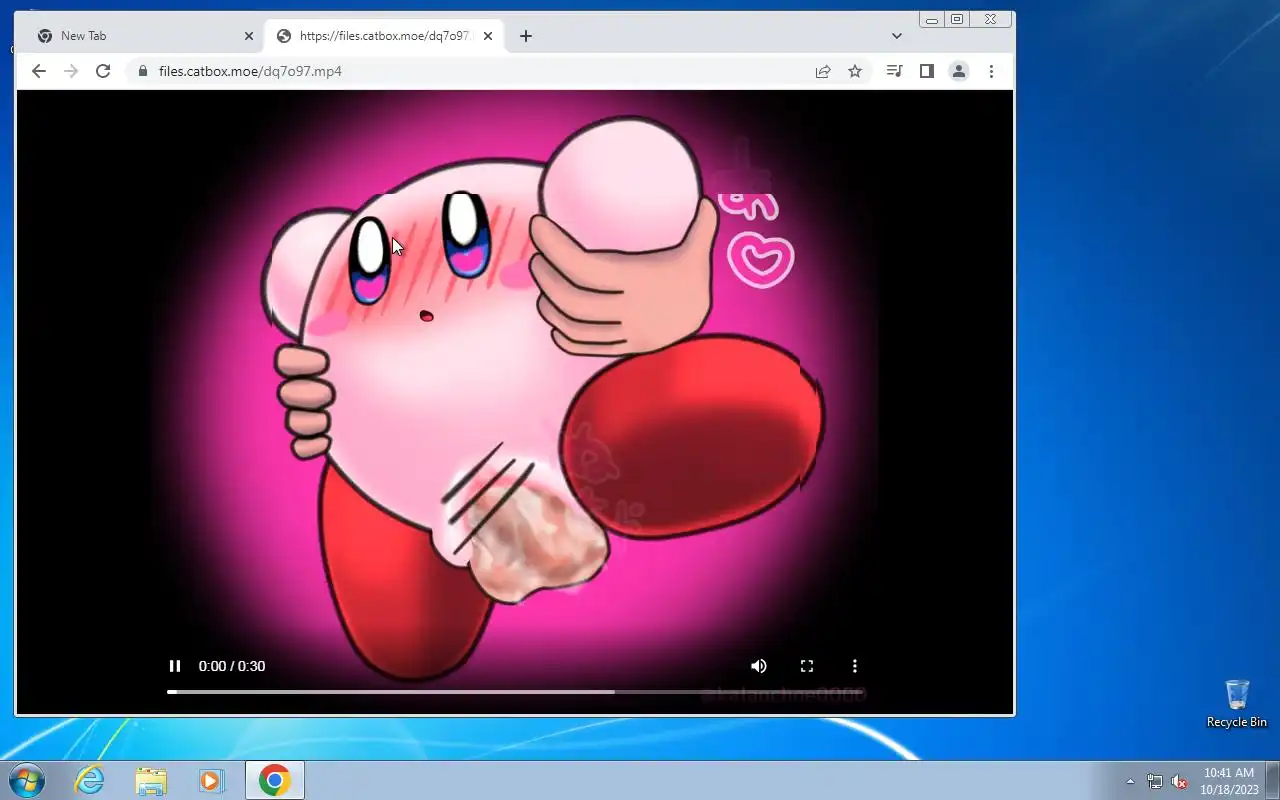Seek along the video progress bar
Image resolution: width=1280 pixels, height=800 pixels.
click(515, 691)
